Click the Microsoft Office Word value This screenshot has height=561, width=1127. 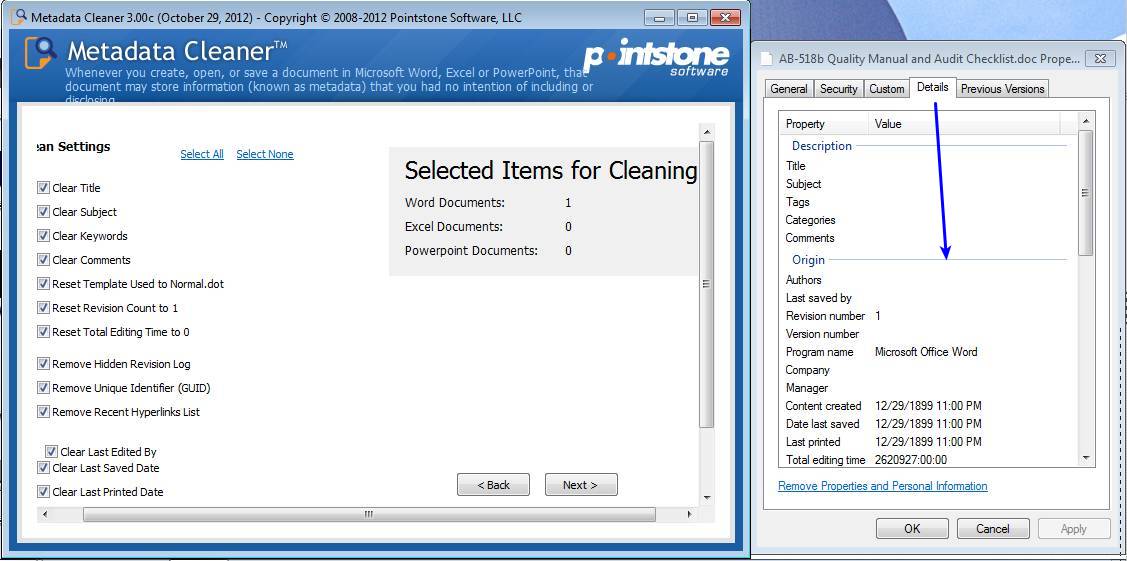(926, 352)
